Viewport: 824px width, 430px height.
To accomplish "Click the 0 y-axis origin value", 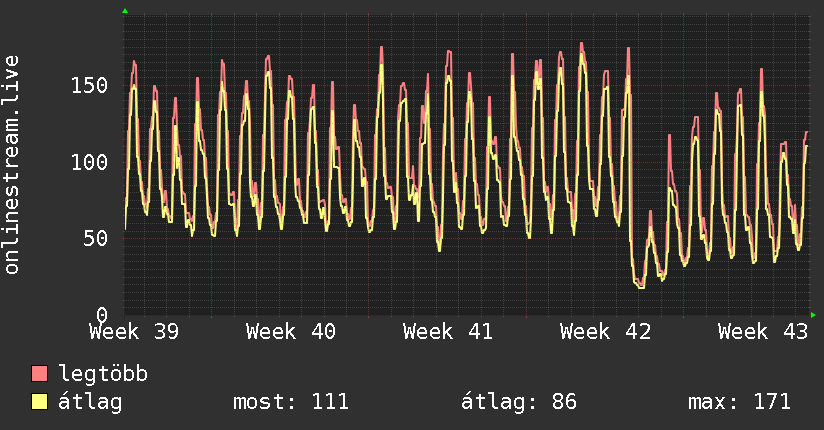I will 102,315.
